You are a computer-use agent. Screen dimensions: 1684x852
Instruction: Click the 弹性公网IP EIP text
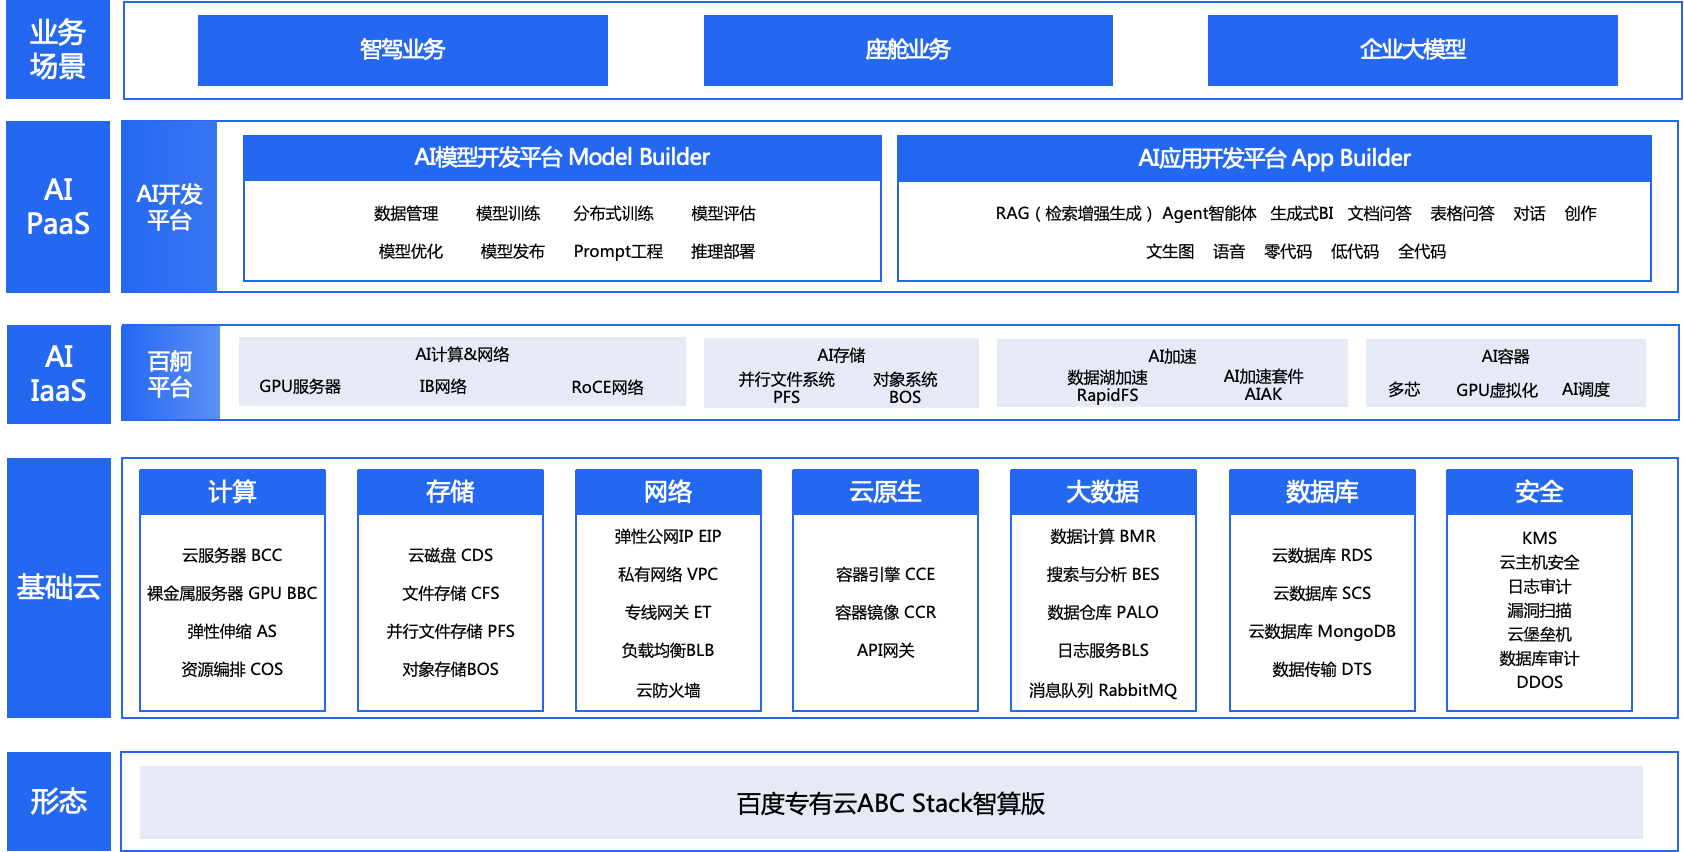click(668, 537)
